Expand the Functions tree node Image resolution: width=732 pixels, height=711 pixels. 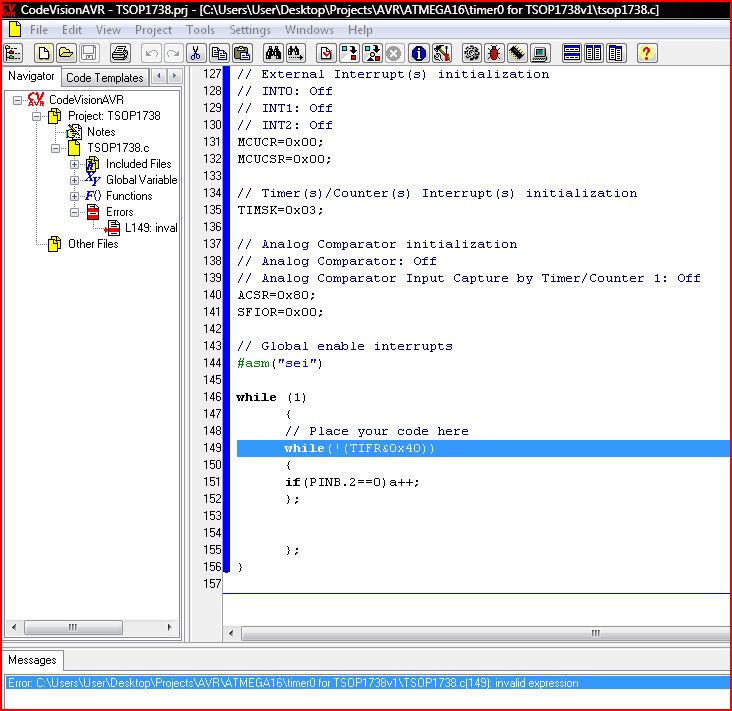click(x=75, y=196)
